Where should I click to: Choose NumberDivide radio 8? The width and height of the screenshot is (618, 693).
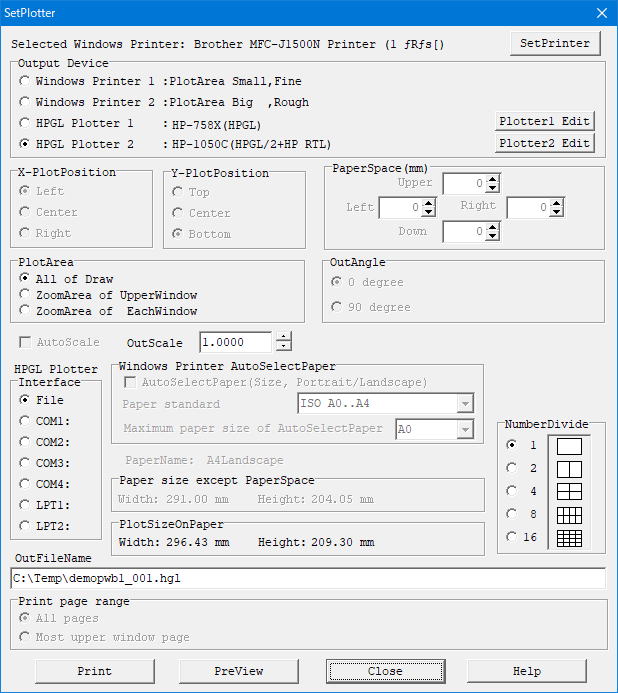coord(511,514)
